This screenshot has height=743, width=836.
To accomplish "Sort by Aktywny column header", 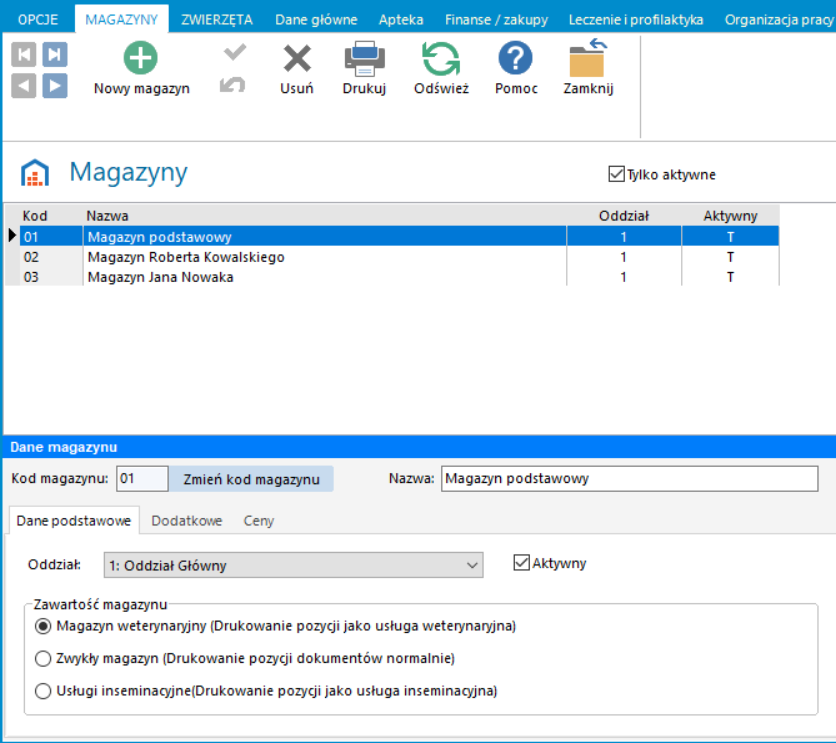I will point(730,216).
